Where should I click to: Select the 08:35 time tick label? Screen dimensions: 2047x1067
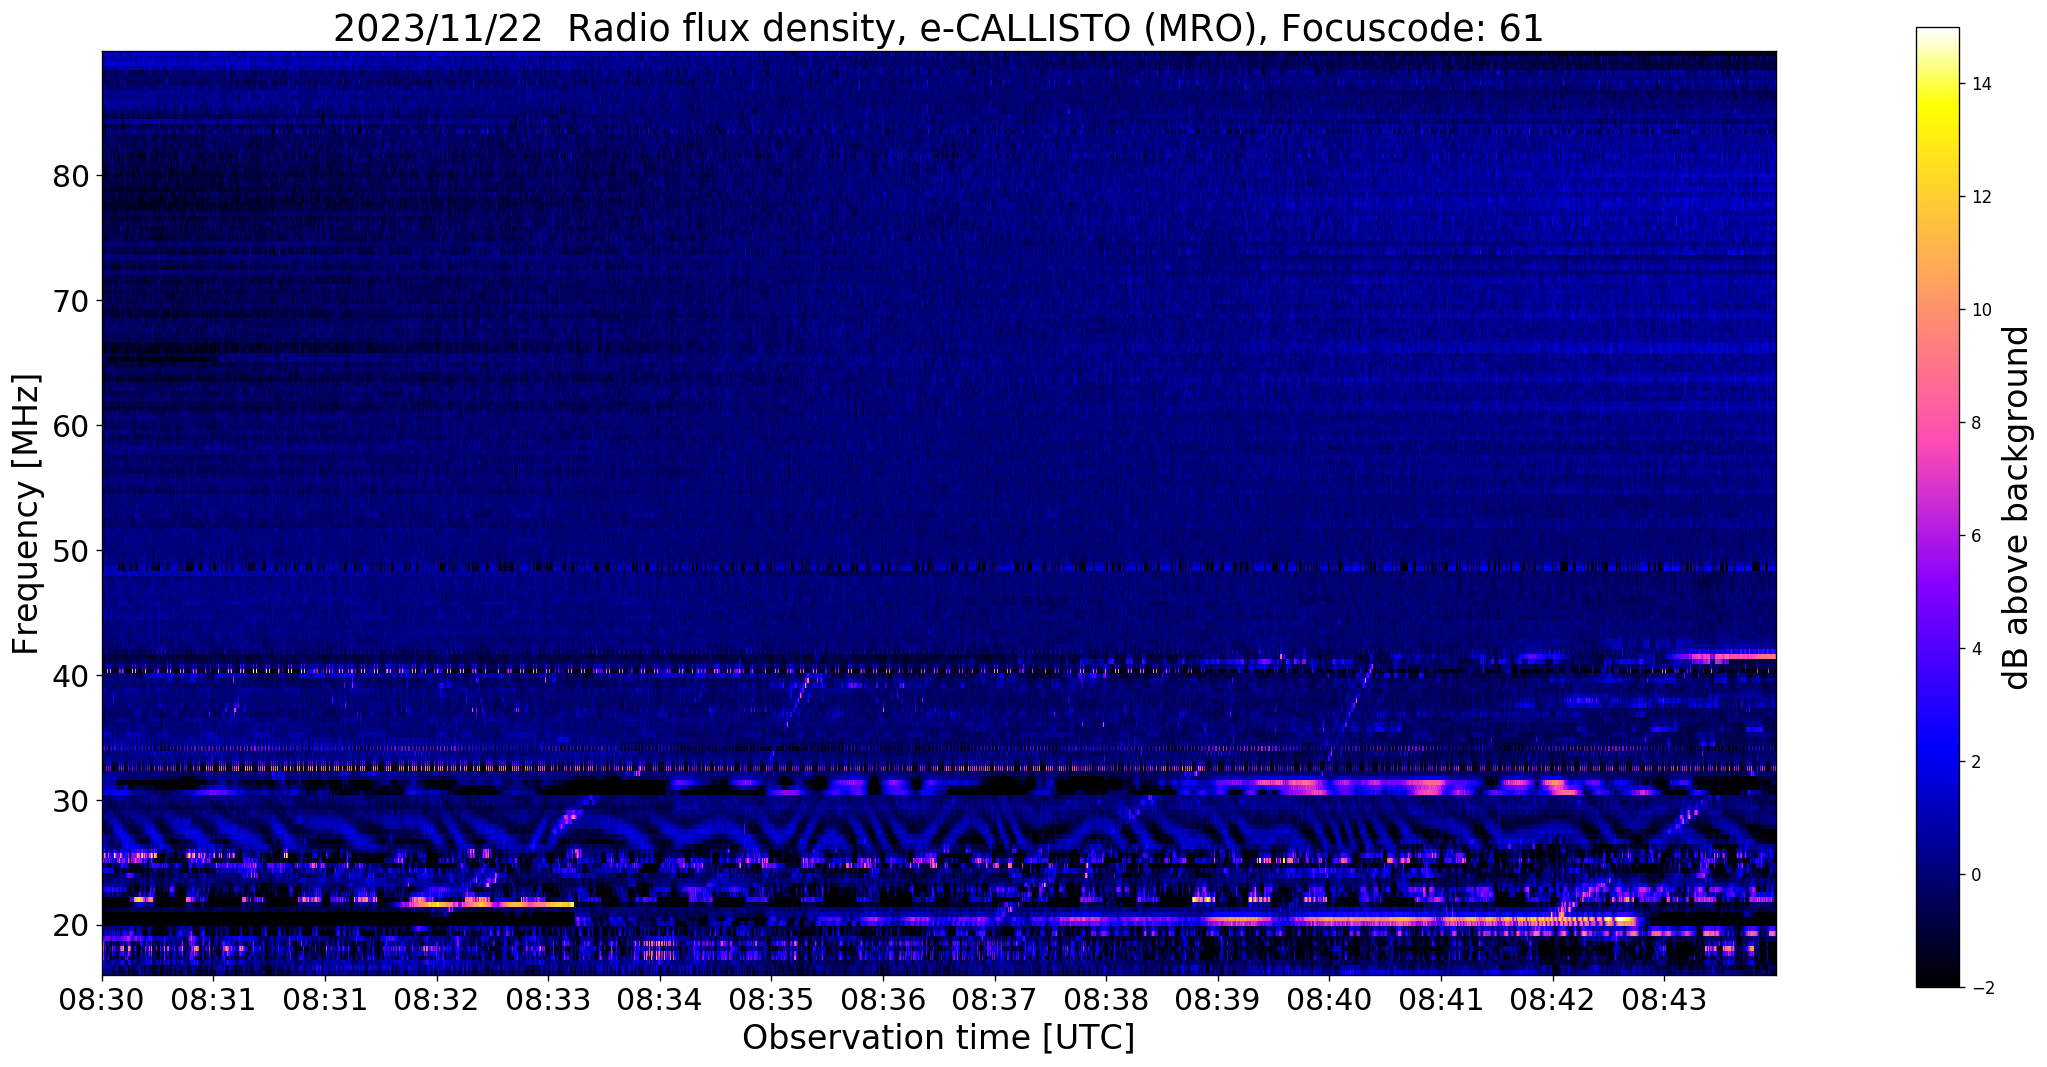point(771,999)
